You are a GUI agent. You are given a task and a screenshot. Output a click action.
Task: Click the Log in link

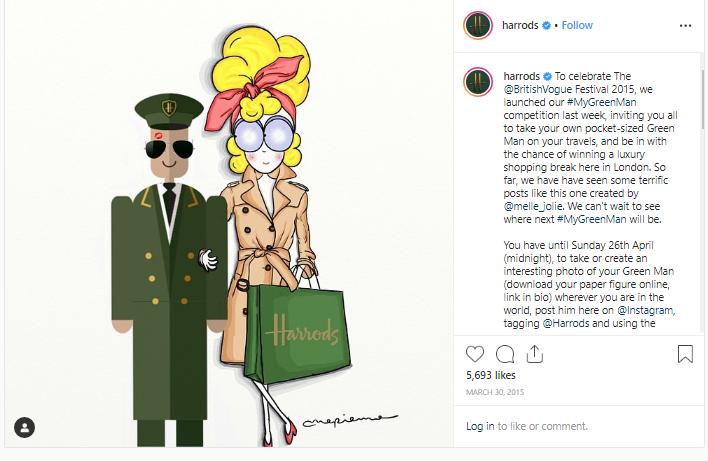[x=480, y=426]
